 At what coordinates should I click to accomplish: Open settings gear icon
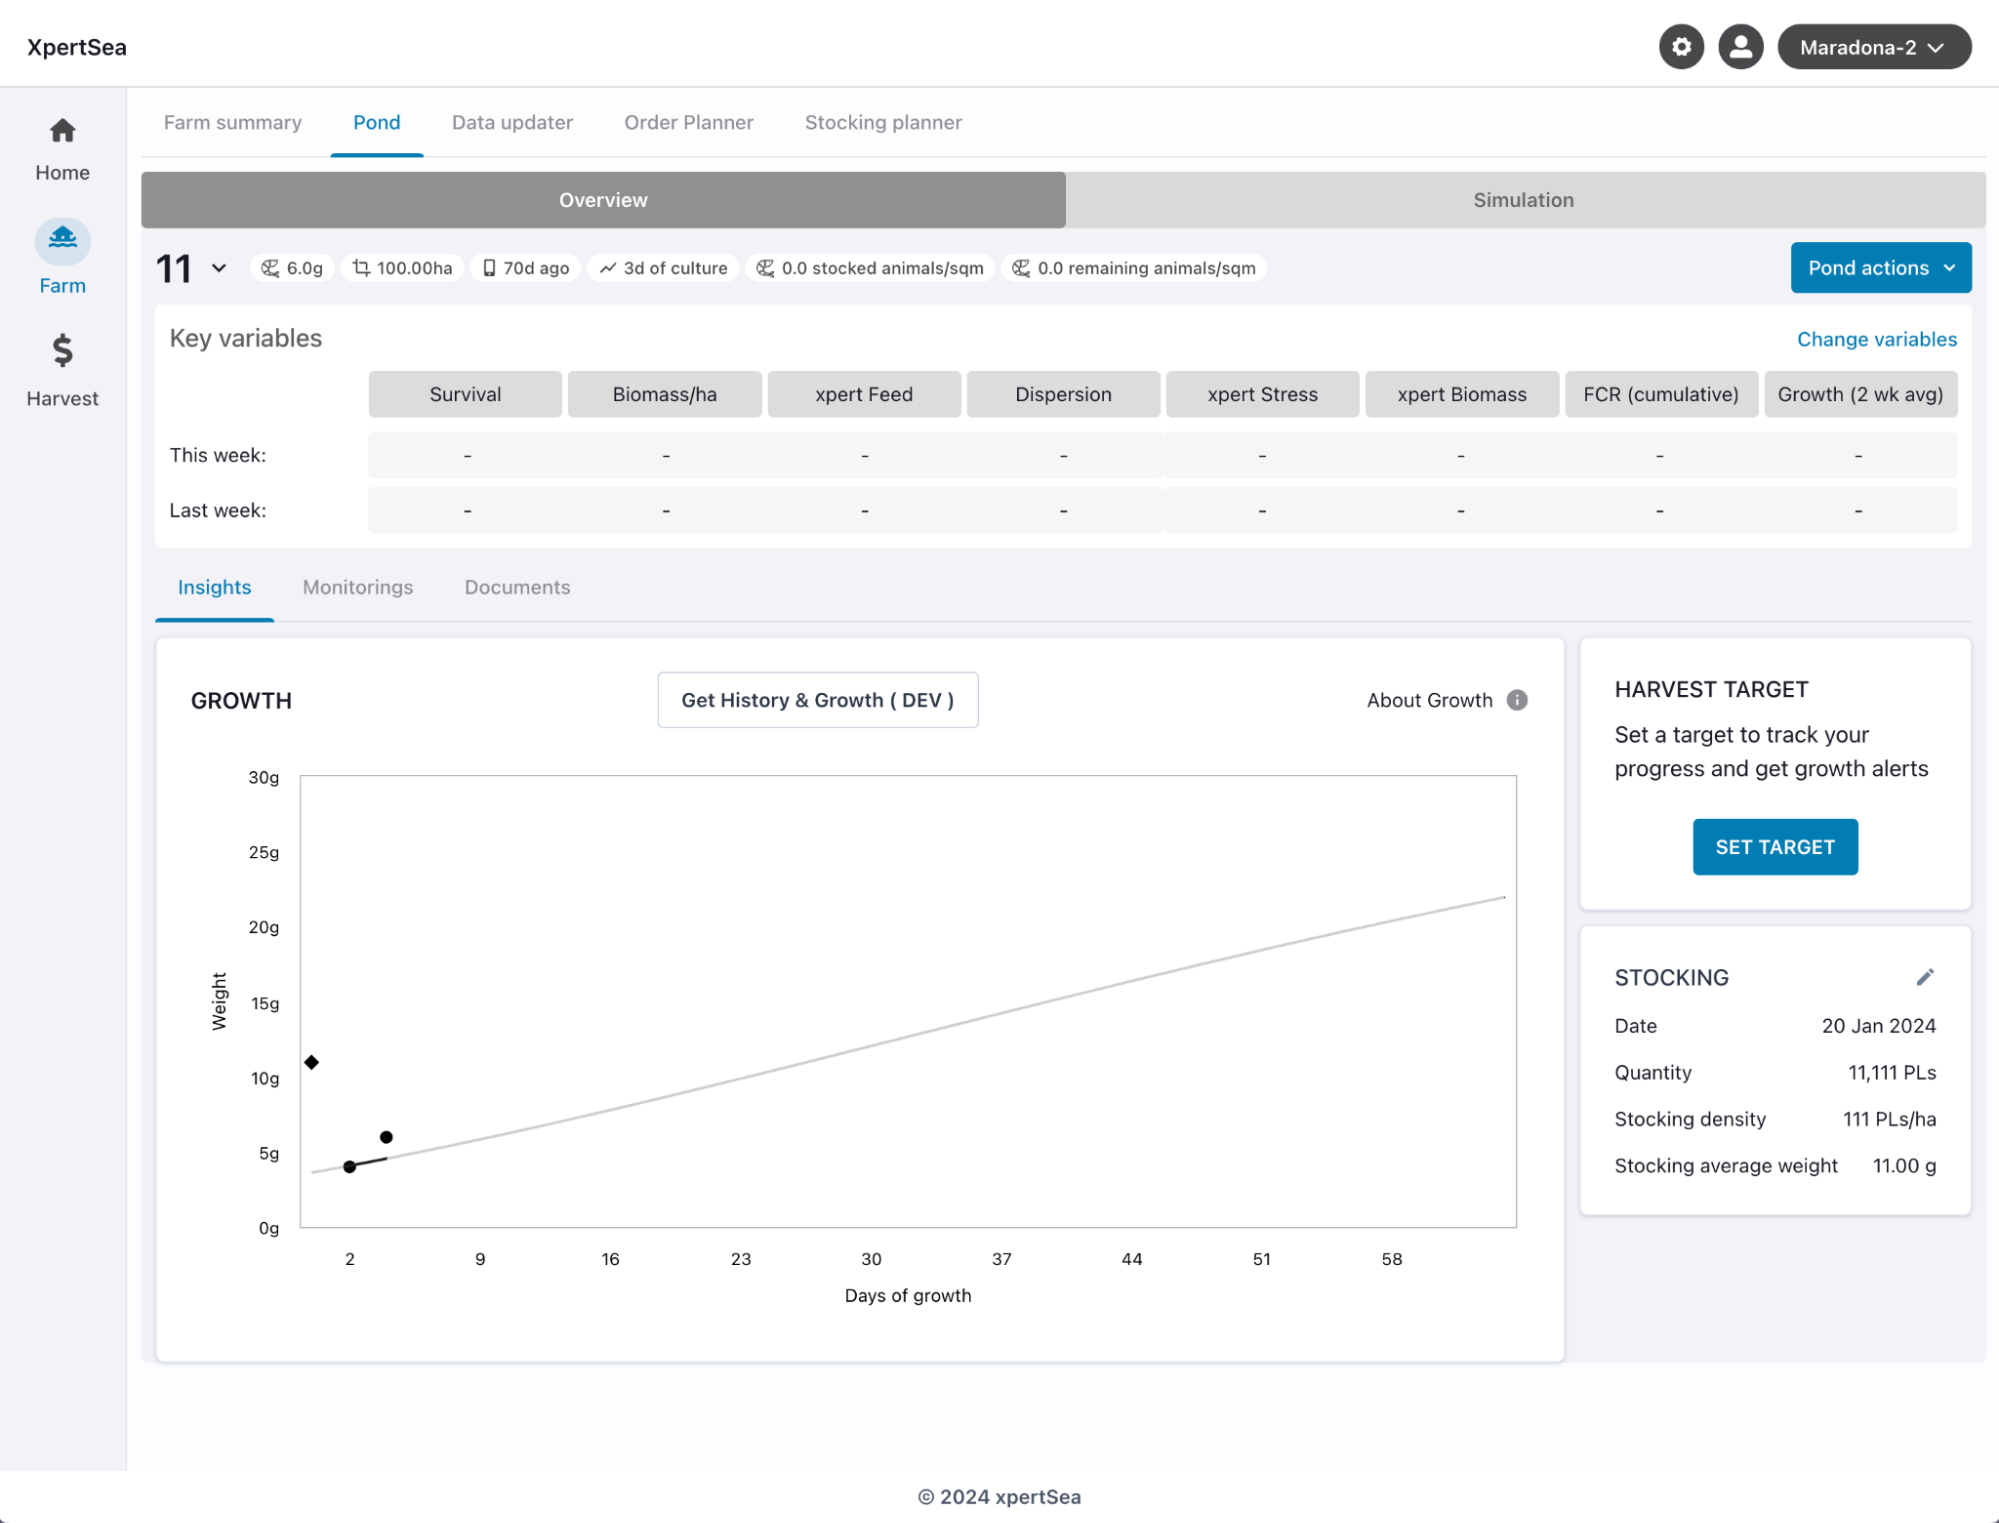tap(1681, 47)
